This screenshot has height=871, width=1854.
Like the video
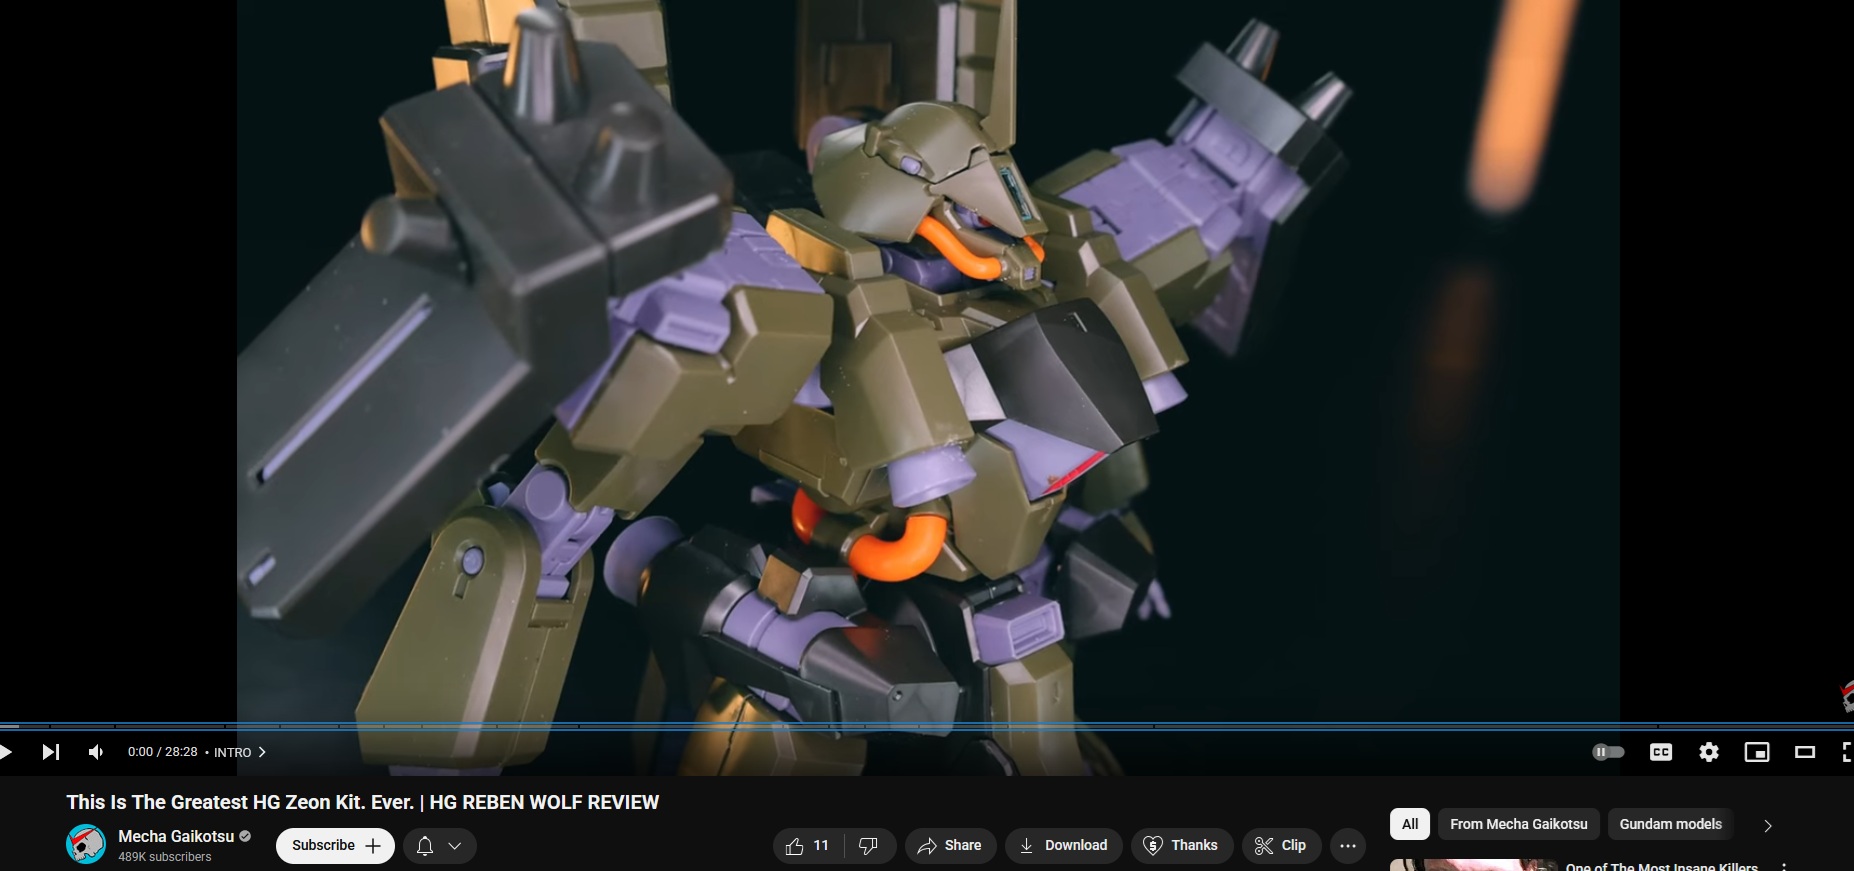(808, 846)
